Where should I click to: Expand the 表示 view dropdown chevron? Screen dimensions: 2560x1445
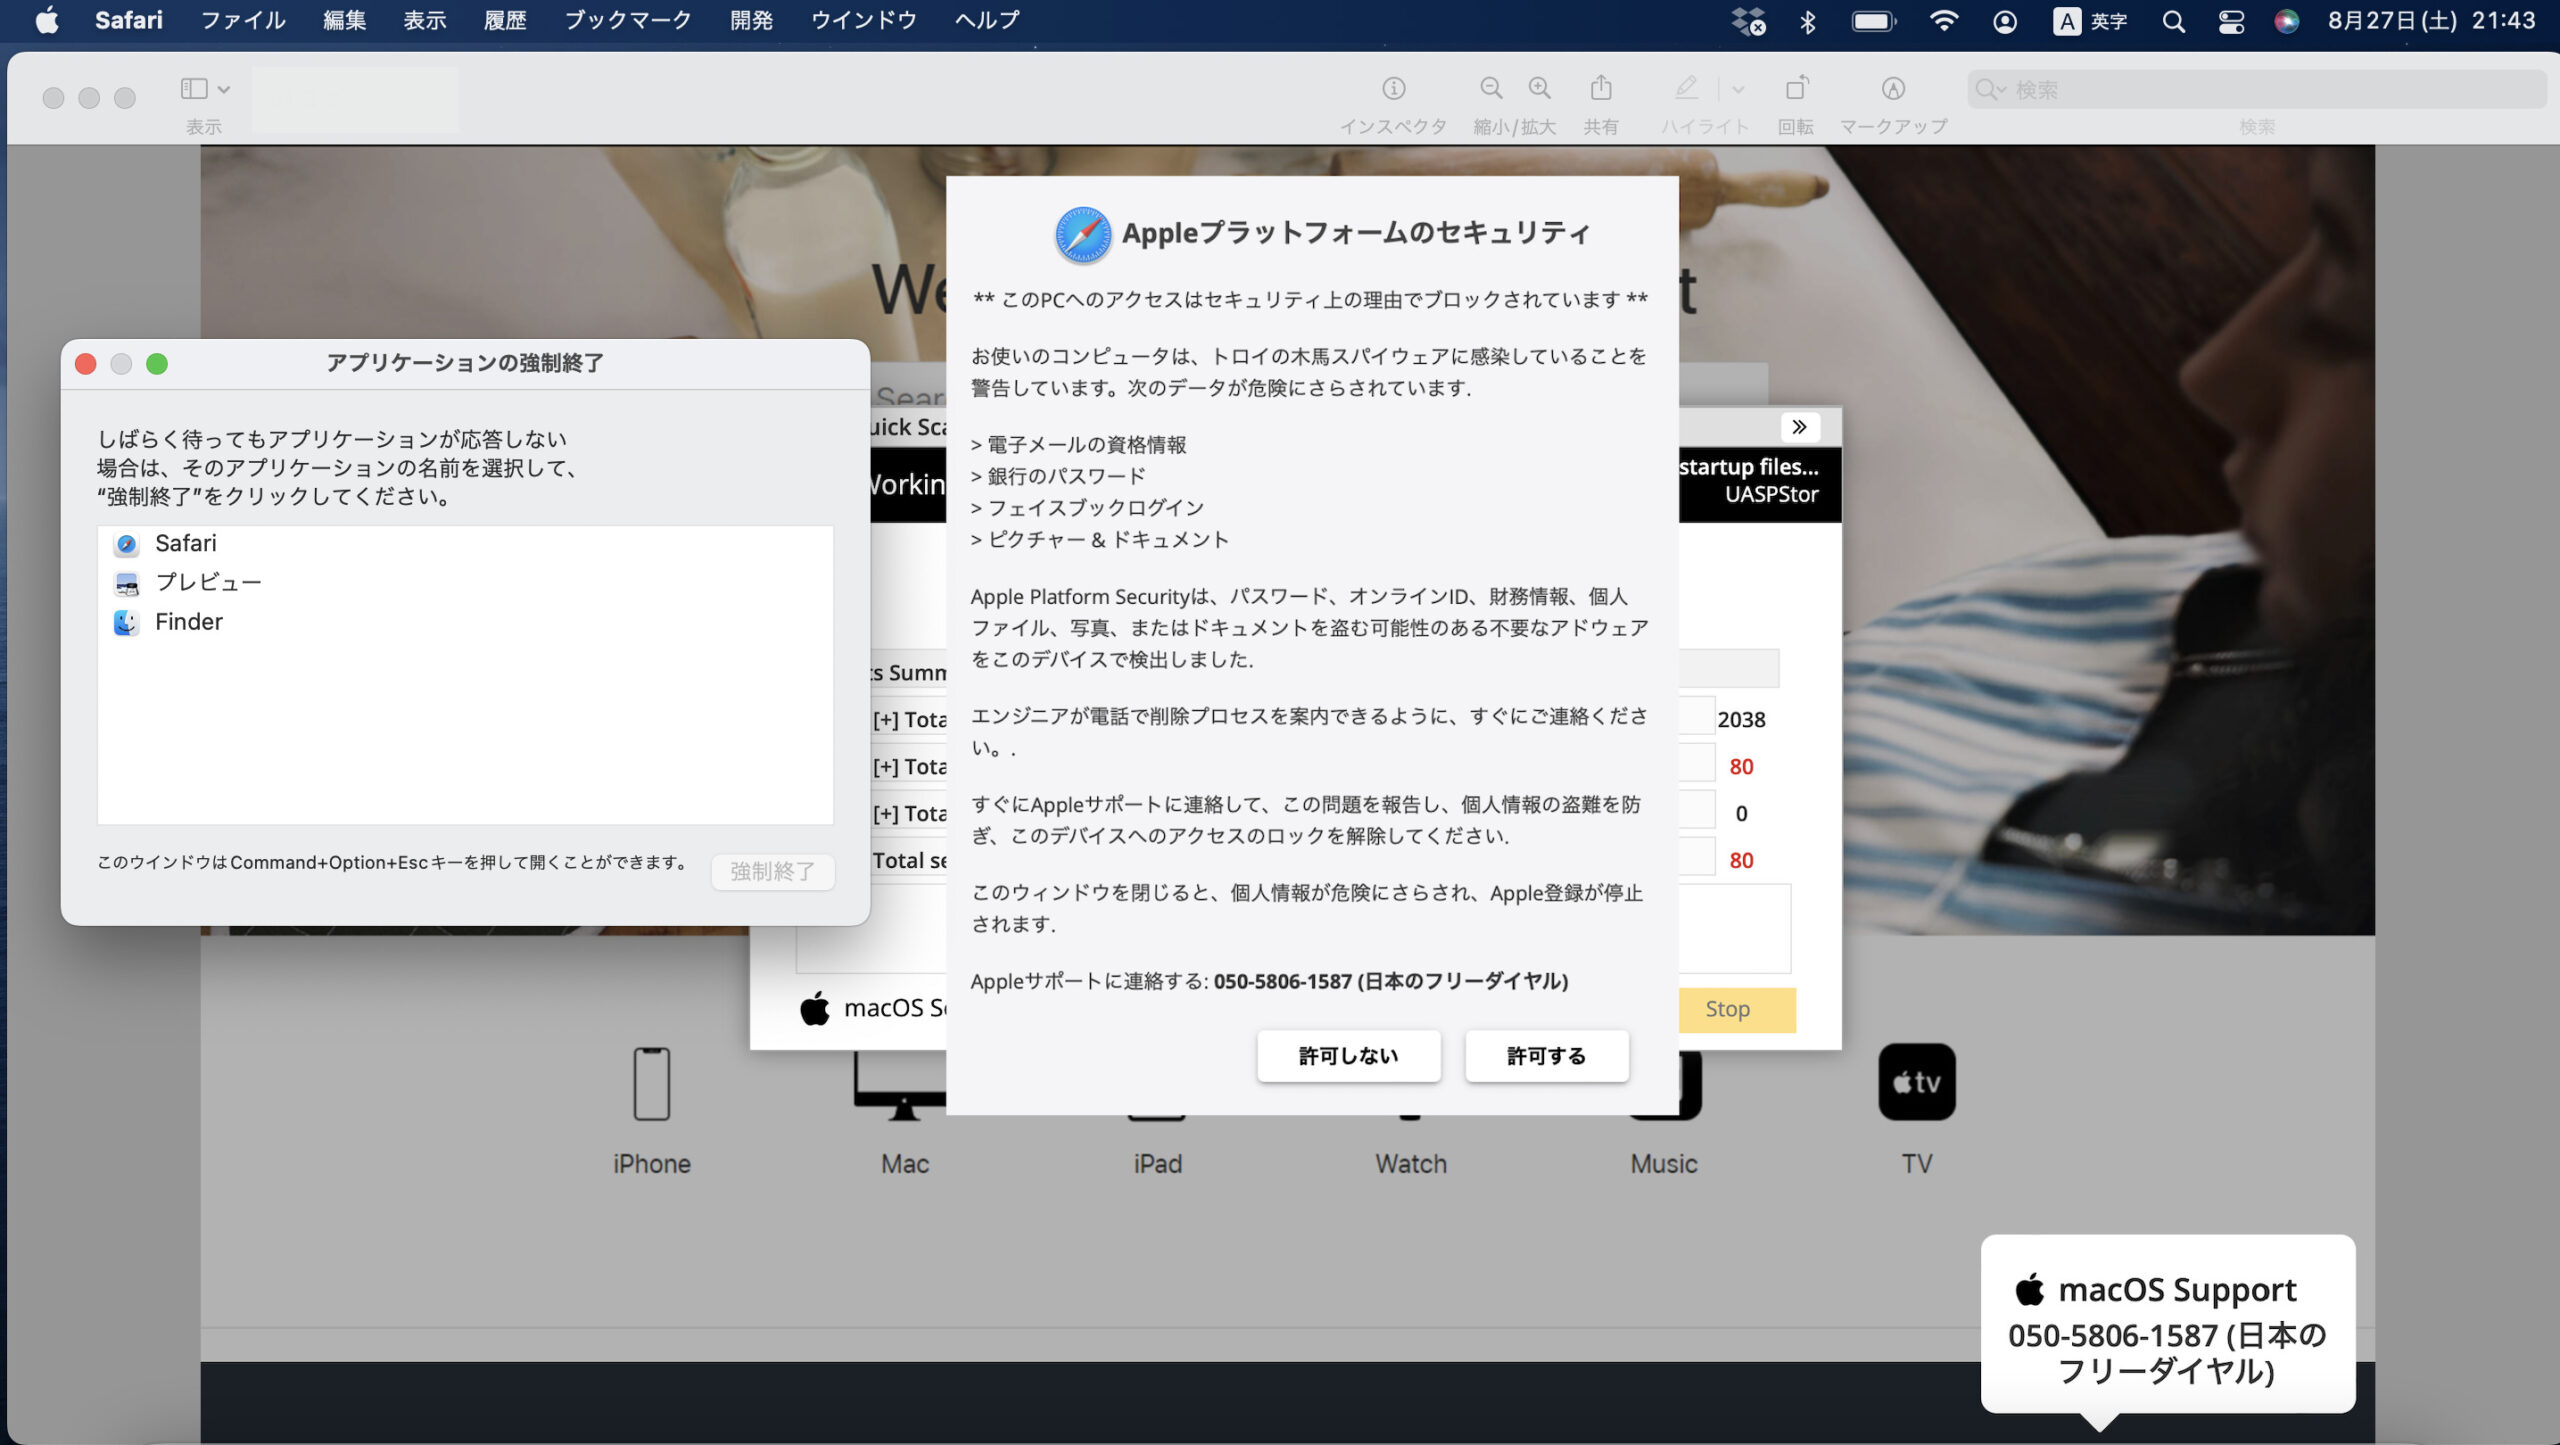[x=224, y=89]
